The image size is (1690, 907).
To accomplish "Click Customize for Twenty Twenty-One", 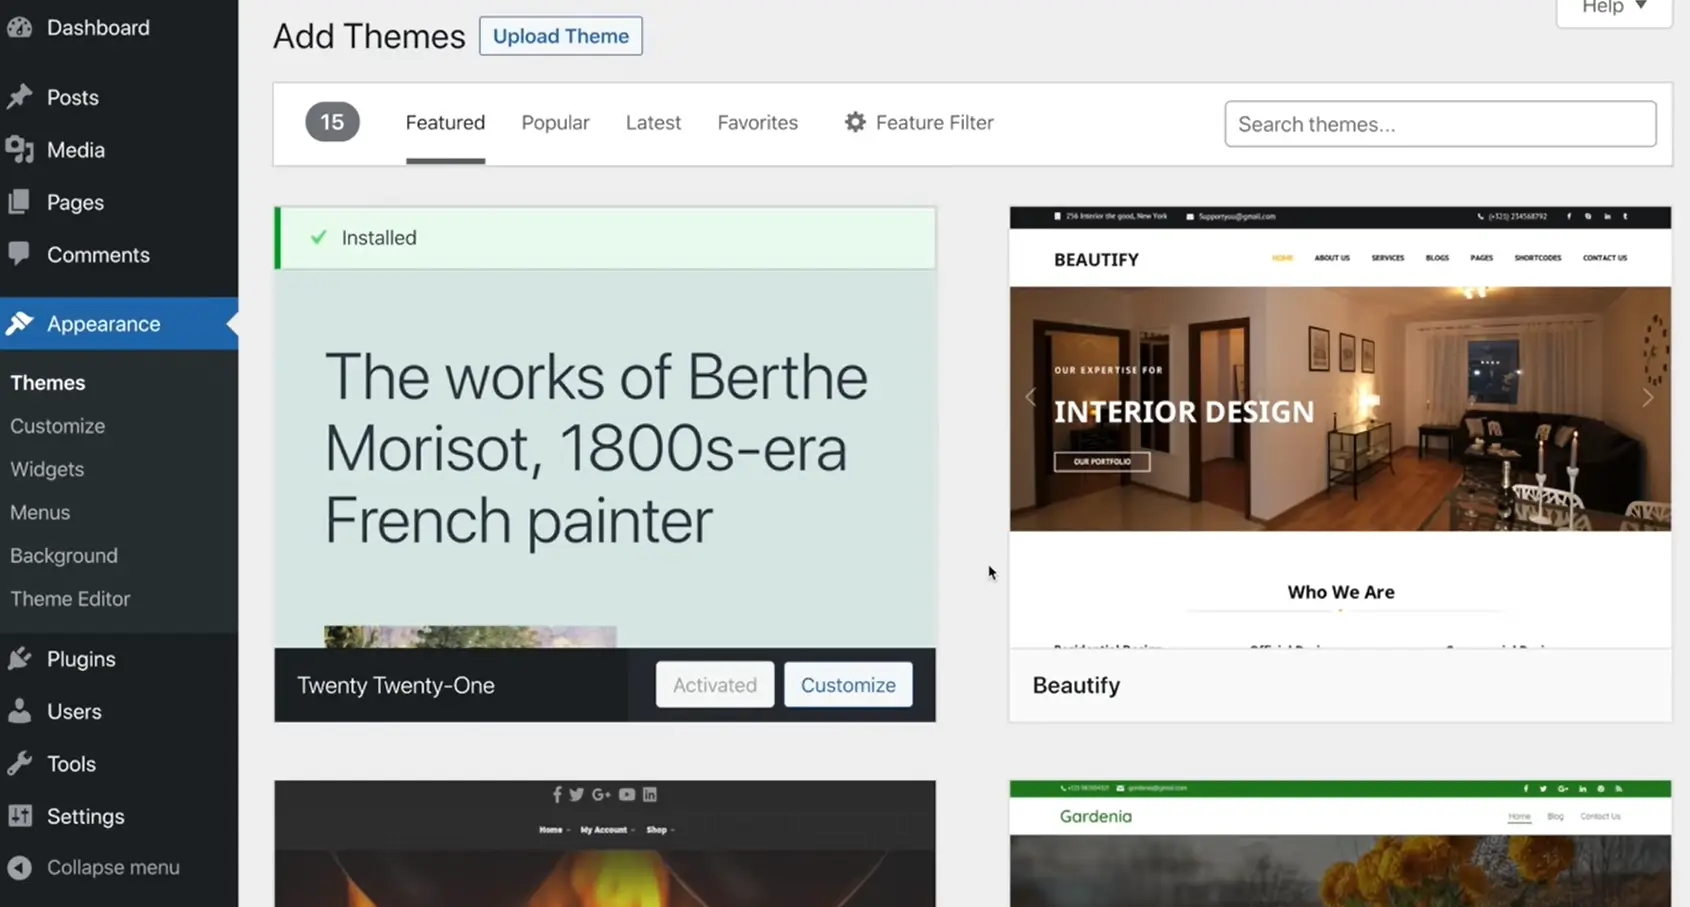I will pos(847,685).
